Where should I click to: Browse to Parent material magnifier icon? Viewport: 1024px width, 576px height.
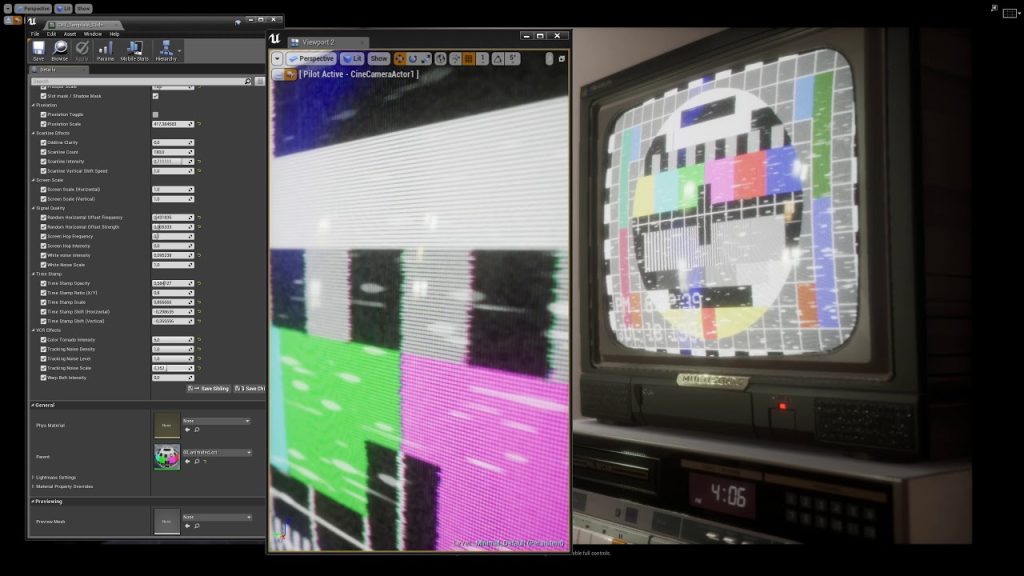pyautogui.click(x=197, y=462)
